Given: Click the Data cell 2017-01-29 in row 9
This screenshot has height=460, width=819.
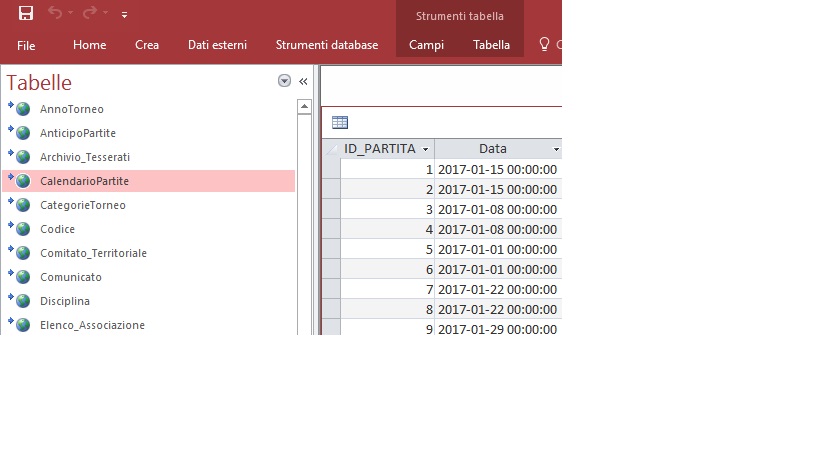Looking at the screenshot, I should (498, 329).
